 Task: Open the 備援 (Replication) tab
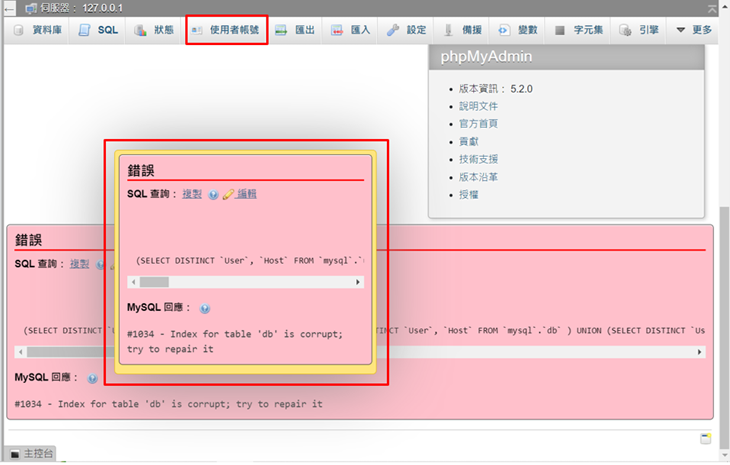click(x=462, y=30)
